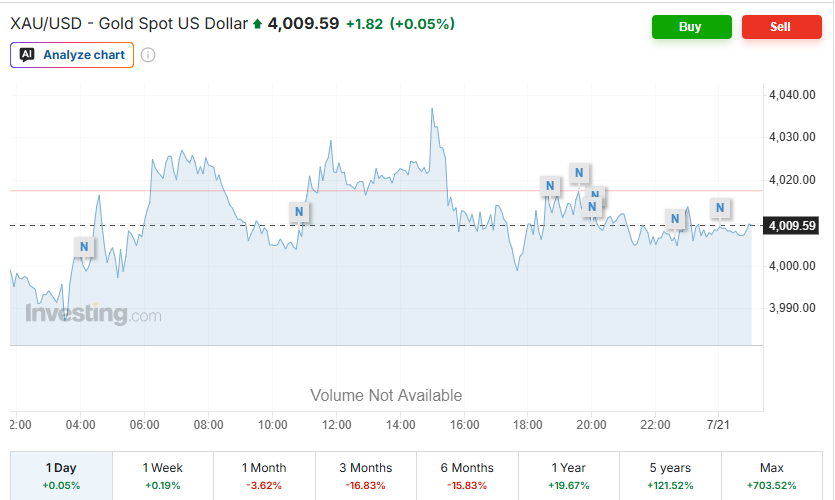Click the 4,009.59 current price label on axis
Image resolution: width=835 pixels, height=500 pixels.
point(791,226)
